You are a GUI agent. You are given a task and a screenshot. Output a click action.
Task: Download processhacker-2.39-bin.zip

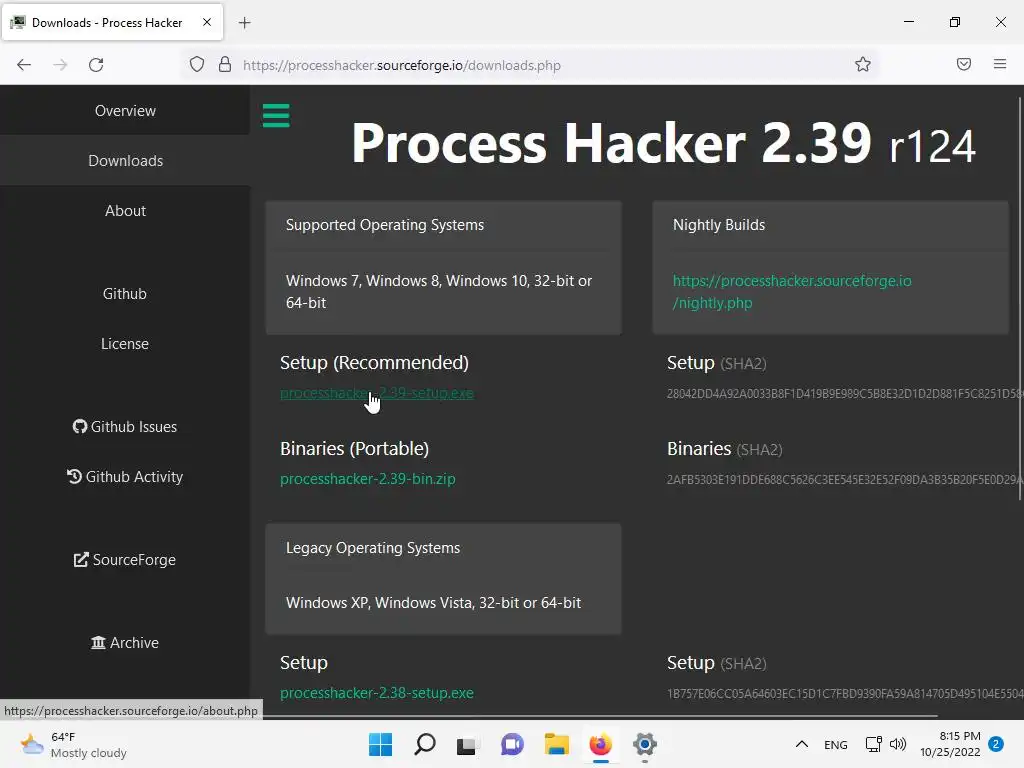[368, 479]
